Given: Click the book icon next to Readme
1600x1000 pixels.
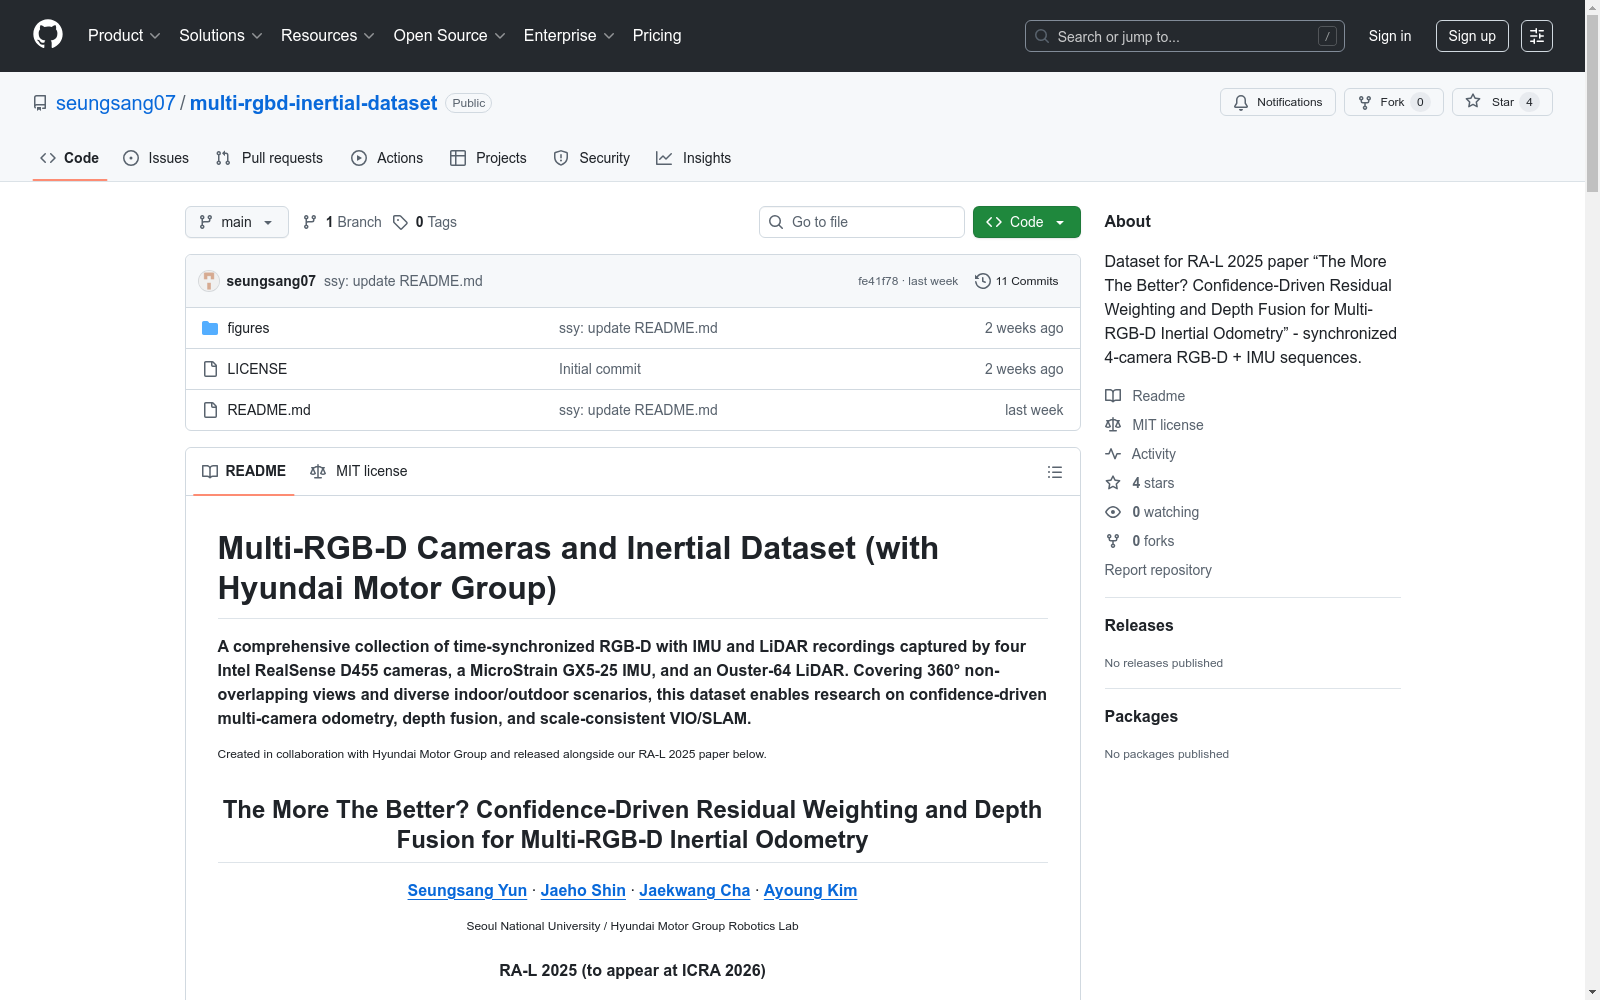Looking at the screenshot, I should point(1113,396).
